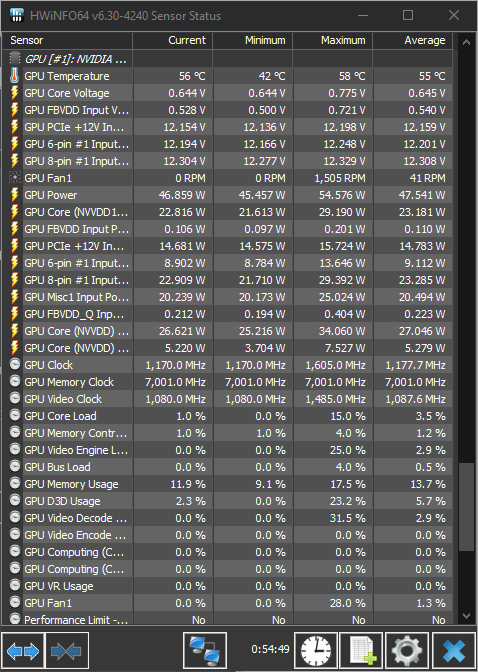Image resolution: width=478 pixels, height=672 pixels.
Task: Click the GPU Misc1 Input Power lightning icon
Action: point(15,297)
